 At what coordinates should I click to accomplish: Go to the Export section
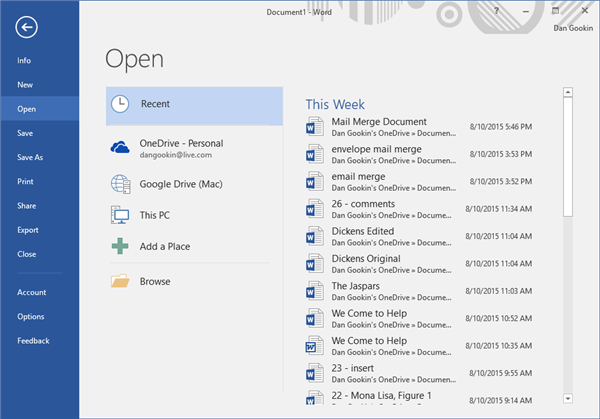pos(28,230)
